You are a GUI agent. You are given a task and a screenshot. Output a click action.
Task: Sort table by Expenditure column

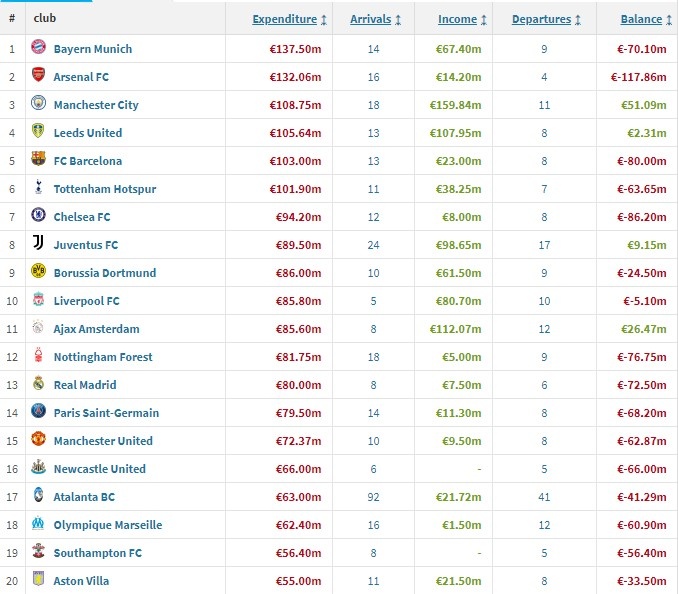click(284, 19)
